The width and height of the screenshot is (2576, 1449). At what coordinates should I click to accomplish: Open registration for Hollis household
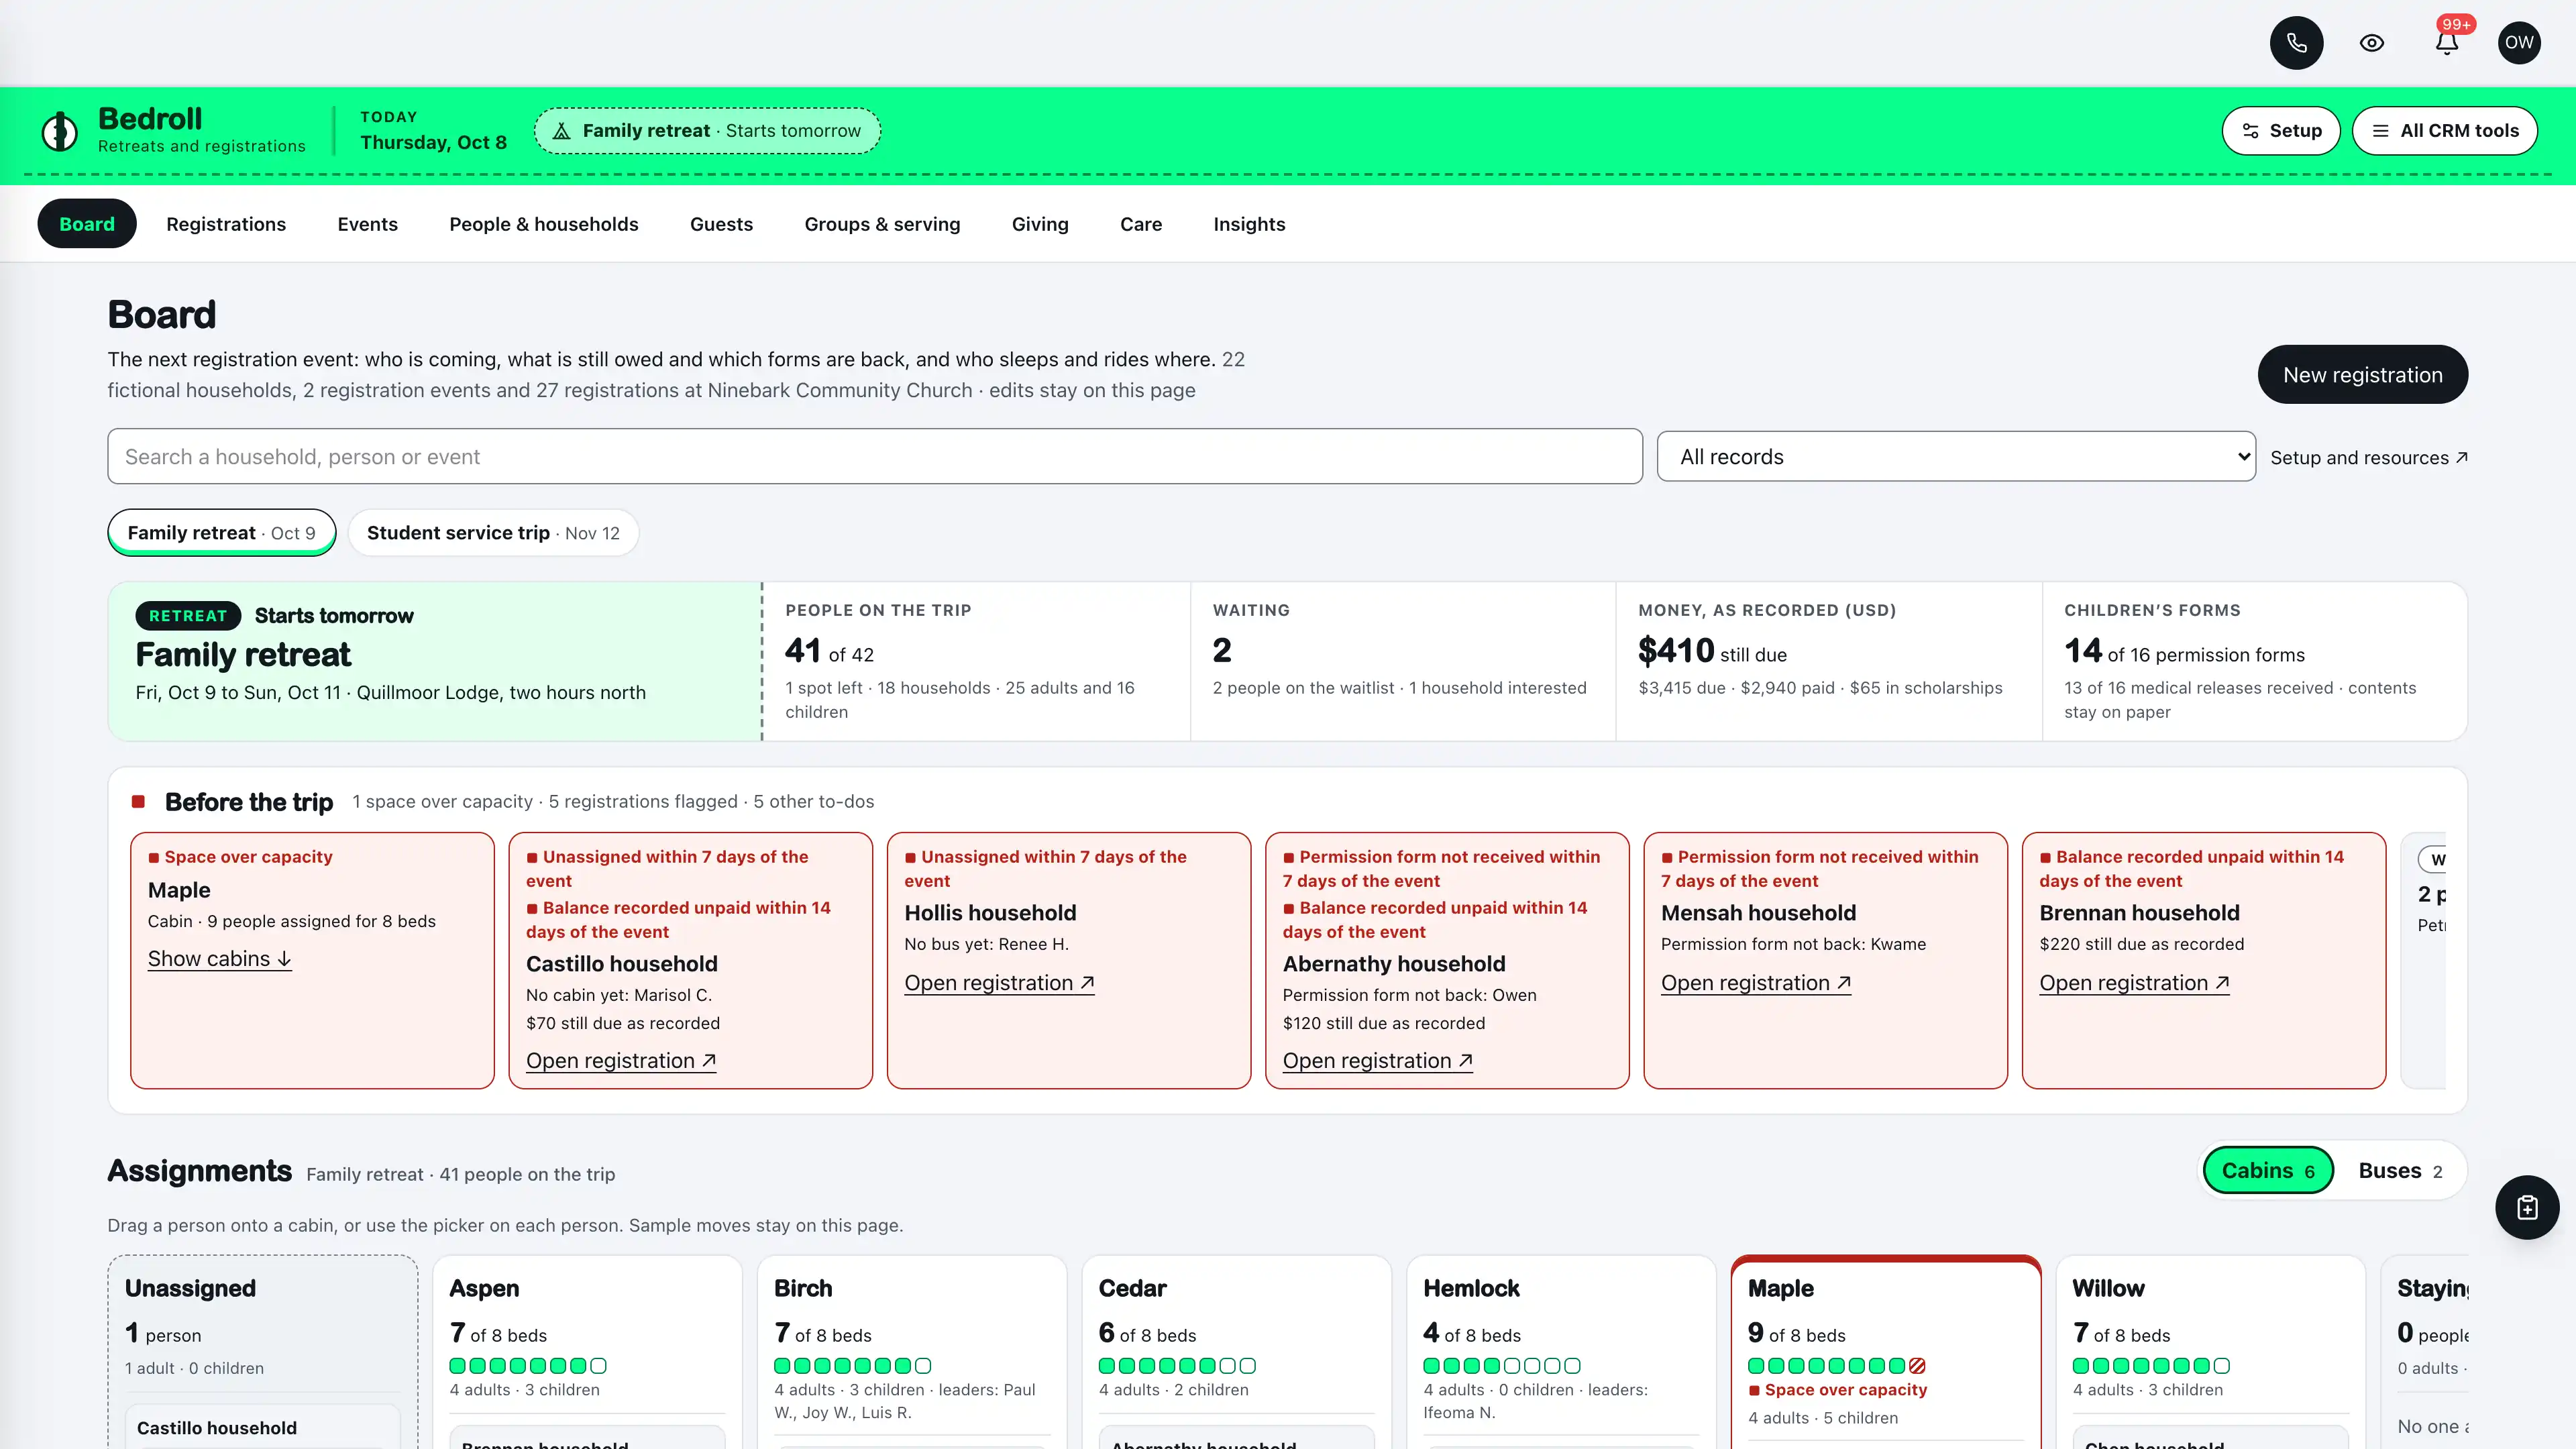click(x=999, y=983)
